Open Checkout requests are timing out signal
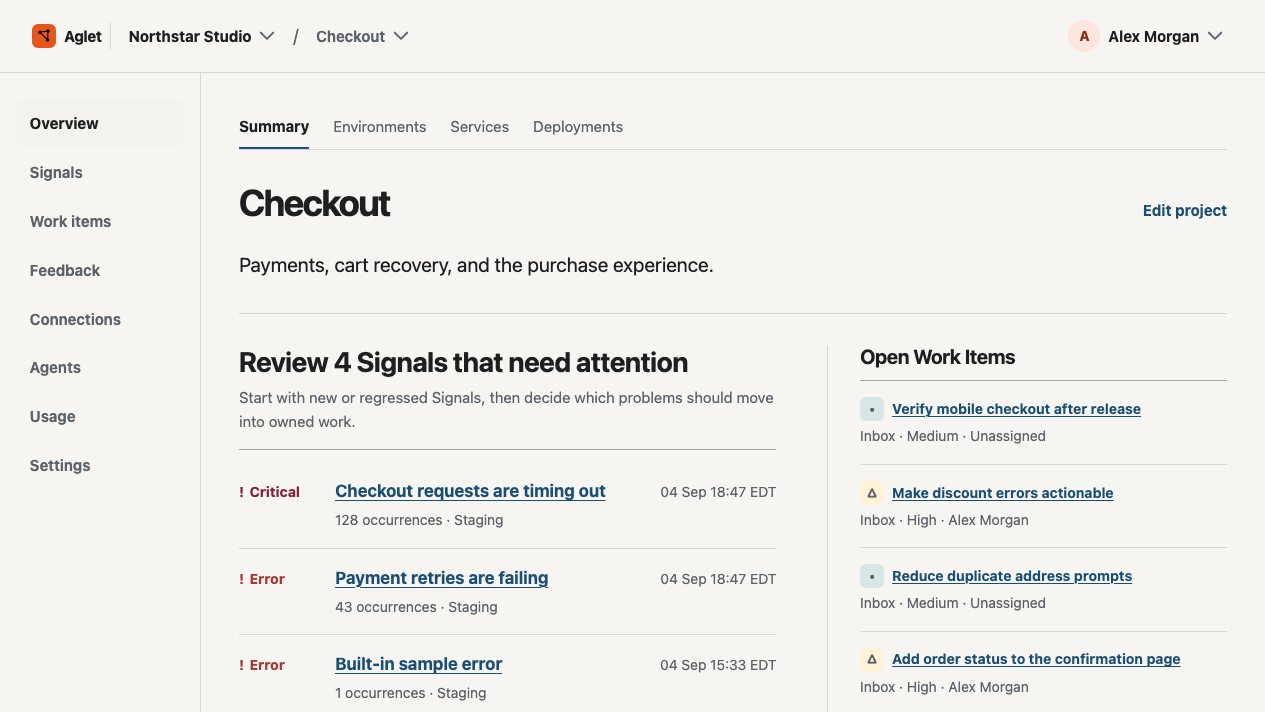This screenshot has width=1265, height=712. (x=470, y=491)
